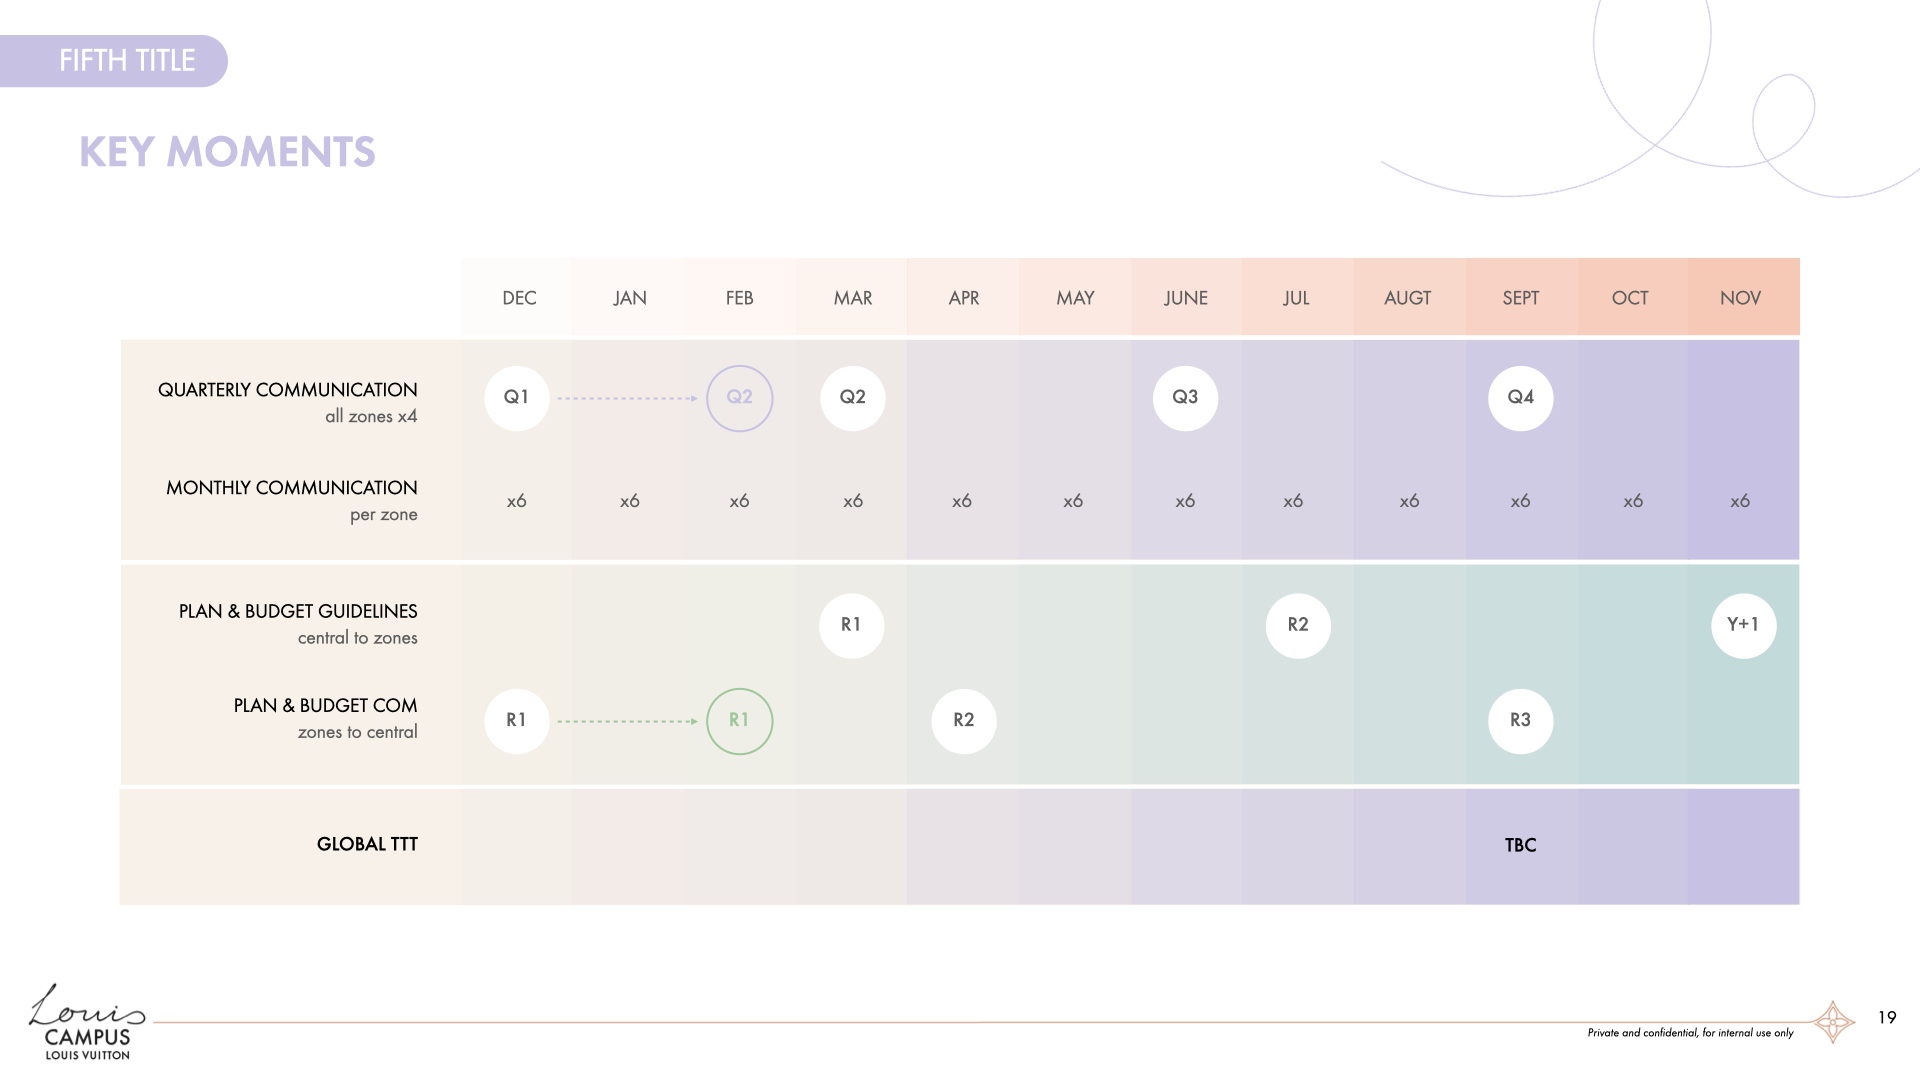Select the outlined purple Q2 circle
This screenshot has height=1080, width=1920.
click(739, 398)
